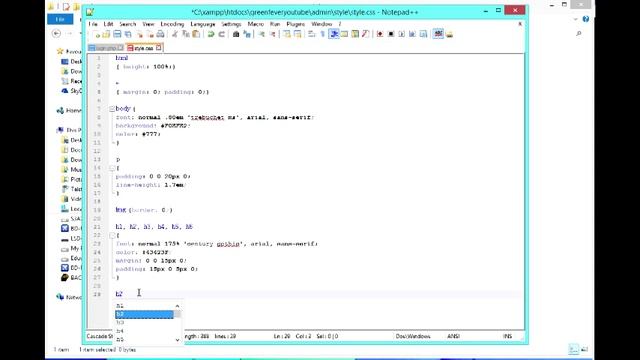640x360 pixels.
Task: Click the Print toolbar icon
Action: 160,34
